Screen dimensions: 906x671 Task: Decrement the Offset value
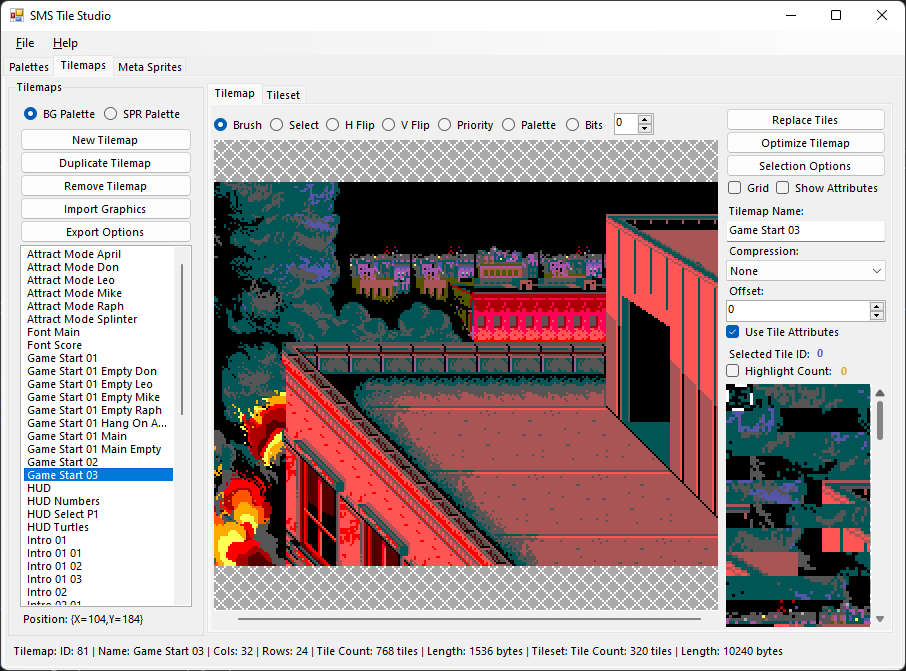877,315
